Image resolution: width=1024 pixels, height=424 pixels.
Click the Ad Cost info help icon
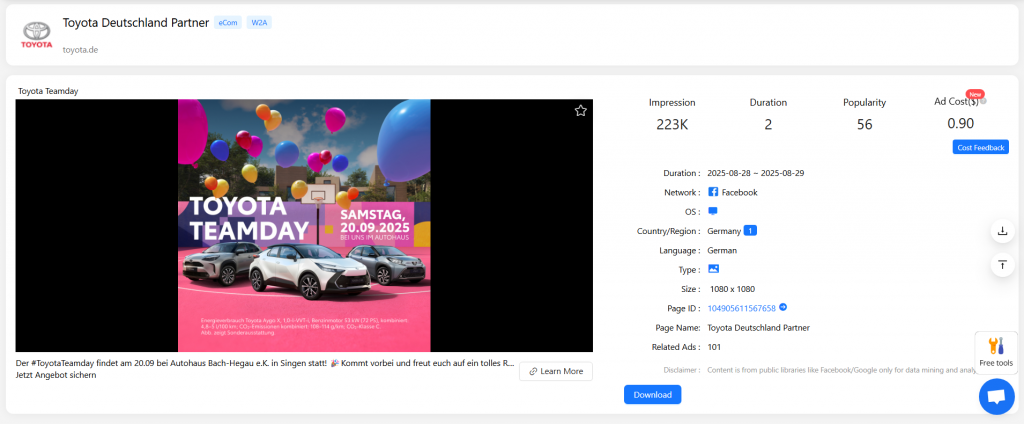pos(984,101)
